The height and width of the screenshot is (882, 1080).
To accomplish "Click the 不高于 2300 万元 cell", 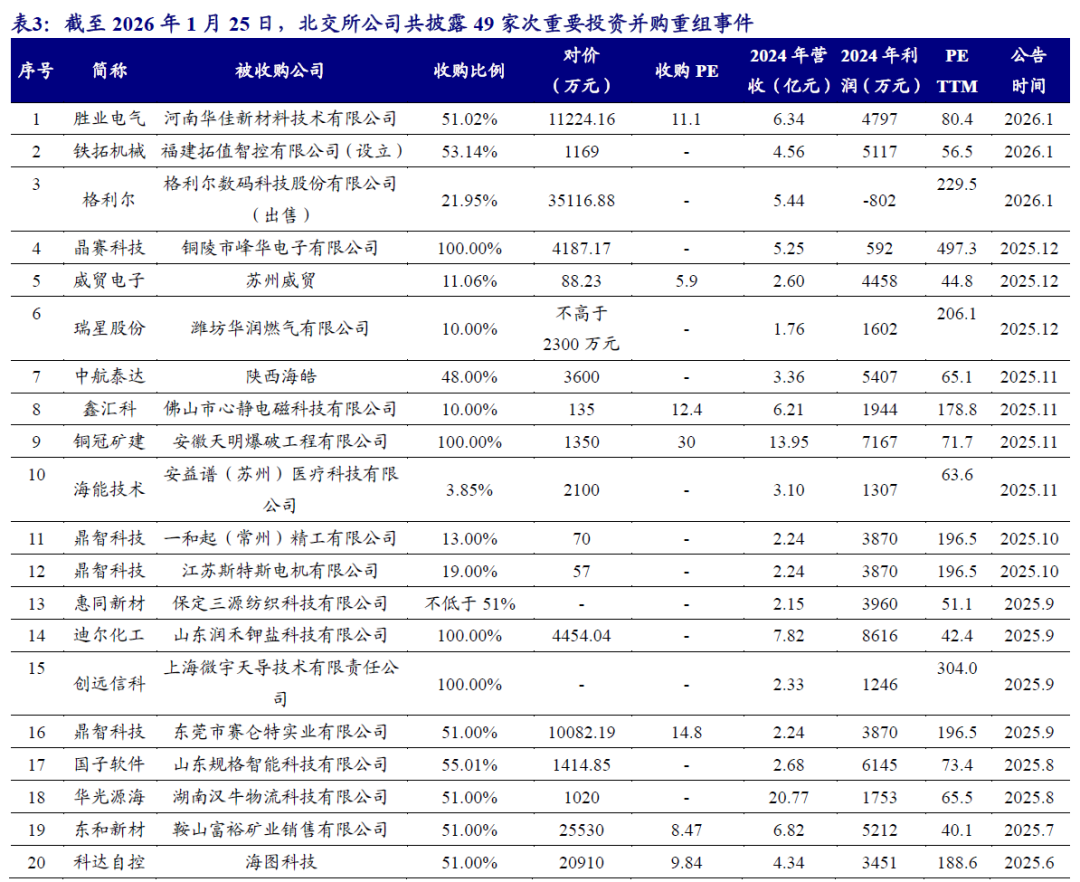I will (581, 328).
